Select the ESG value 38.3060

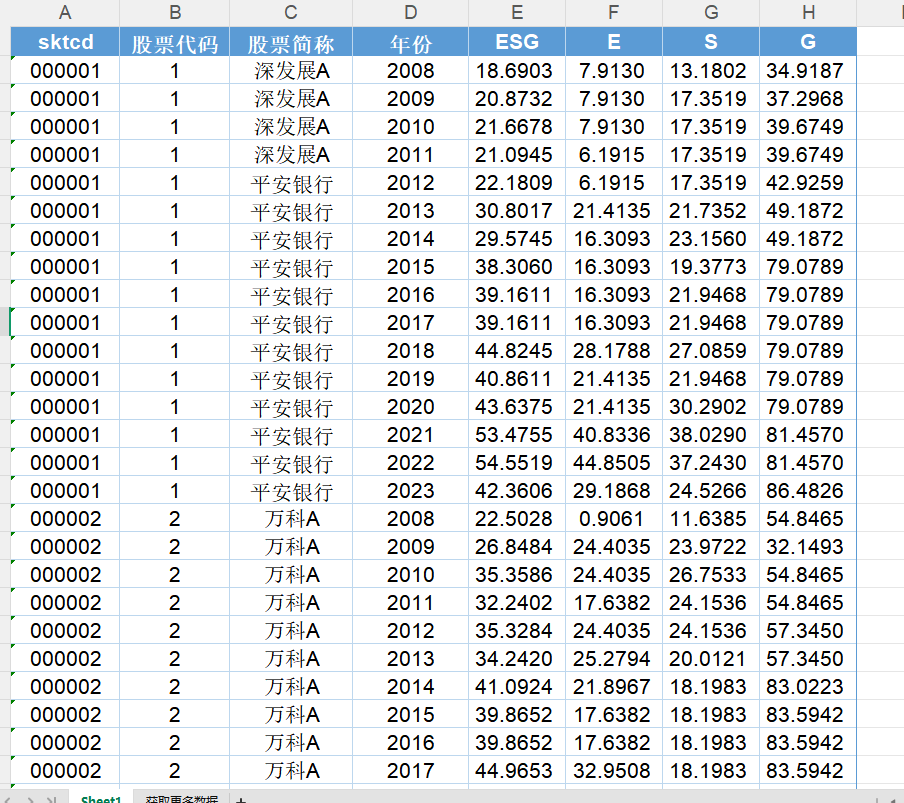point(517,266)
